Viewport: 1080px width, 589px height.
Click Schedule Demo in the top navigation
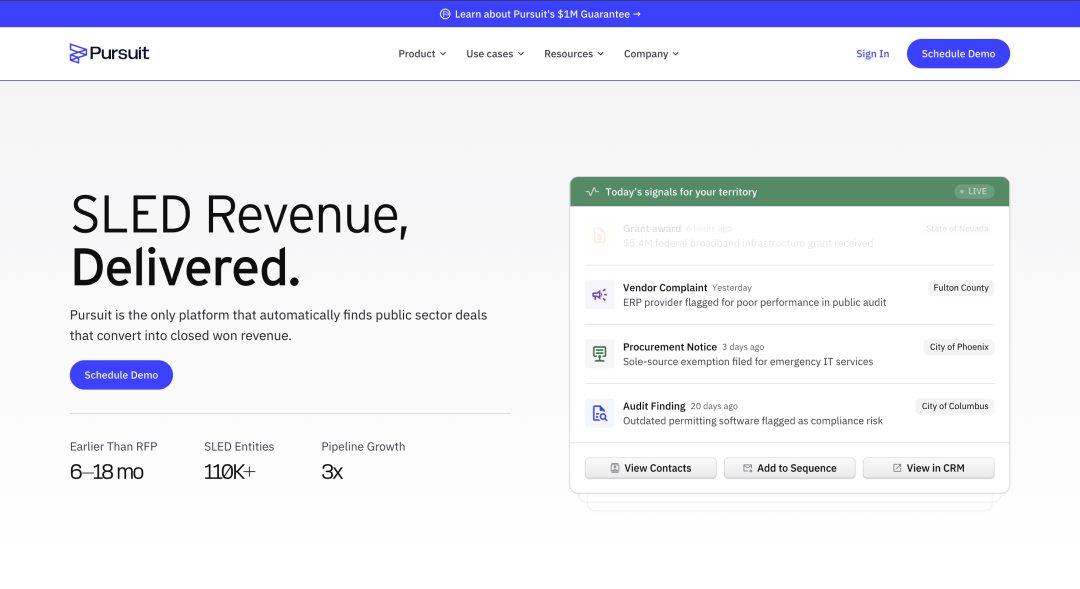tap(958, 54)
